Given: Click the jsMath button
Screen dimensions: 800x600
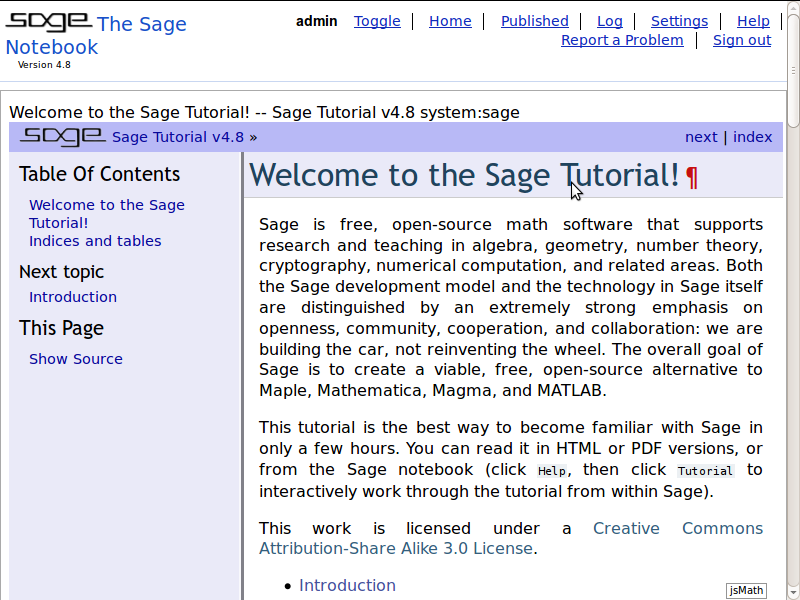Looking at the screenshot, I should tap(746, 590).
